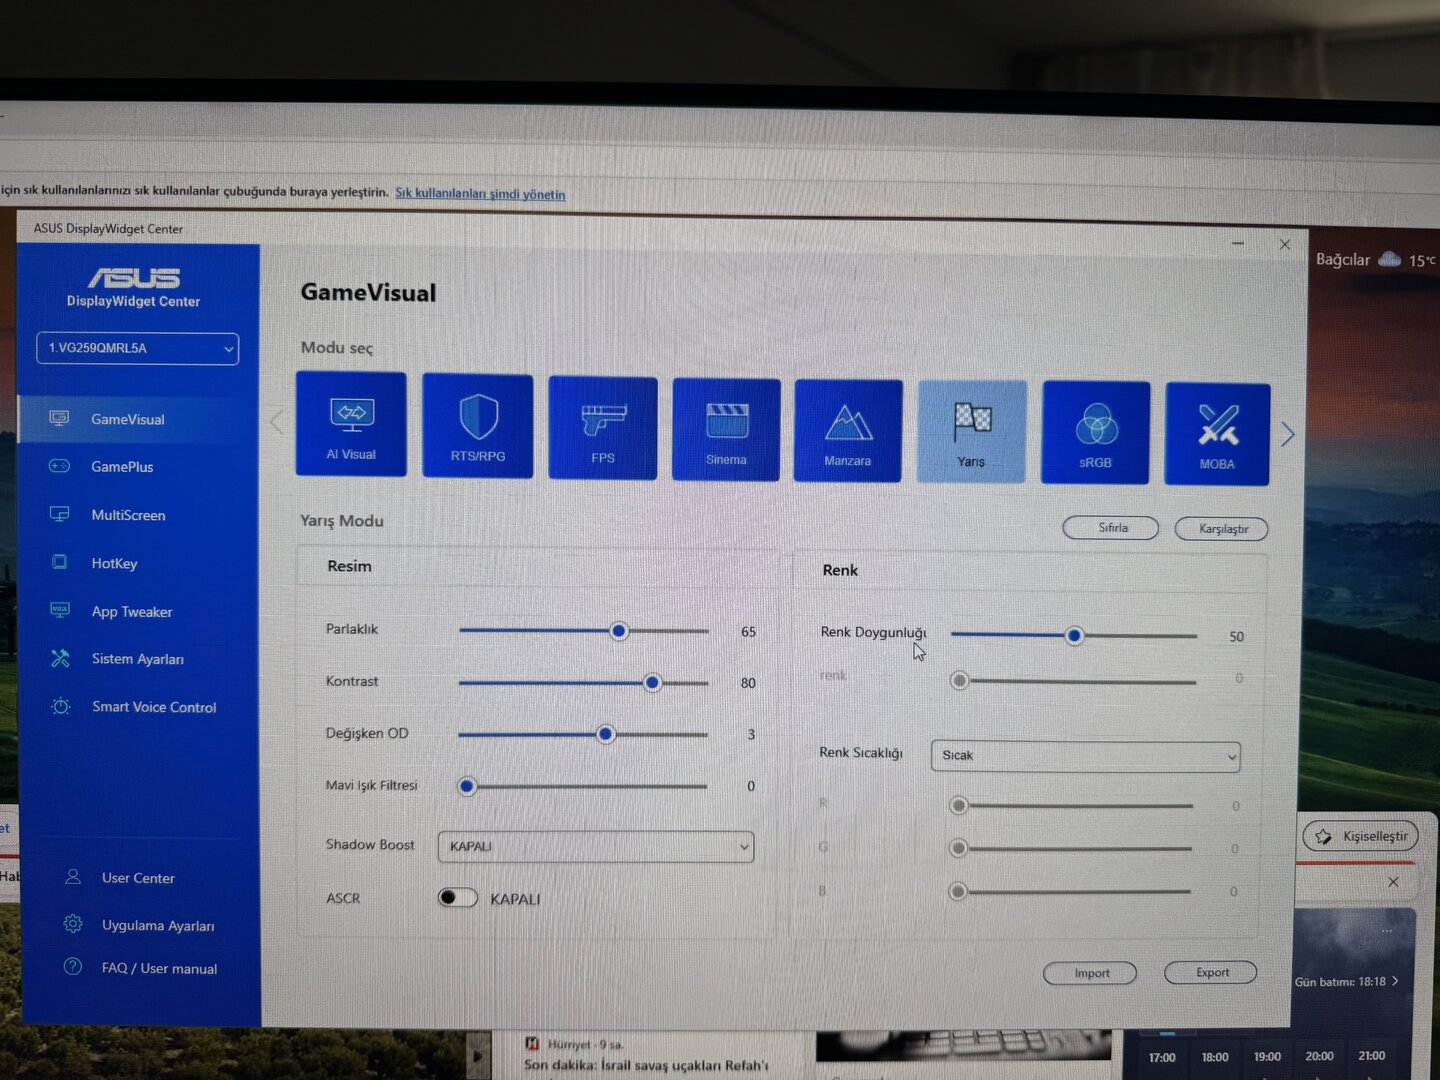Click the G channel slider

(1070, 848)
